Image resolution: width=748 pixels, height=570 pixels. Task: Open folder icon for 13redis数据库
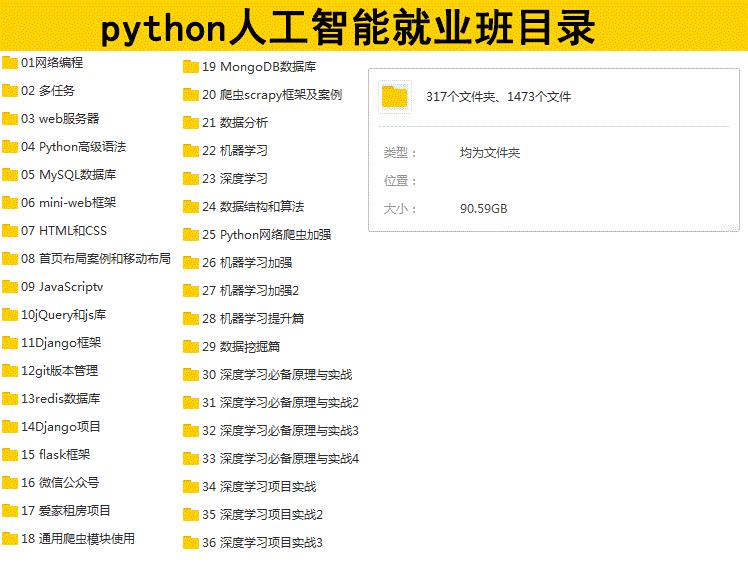[10, 399]
